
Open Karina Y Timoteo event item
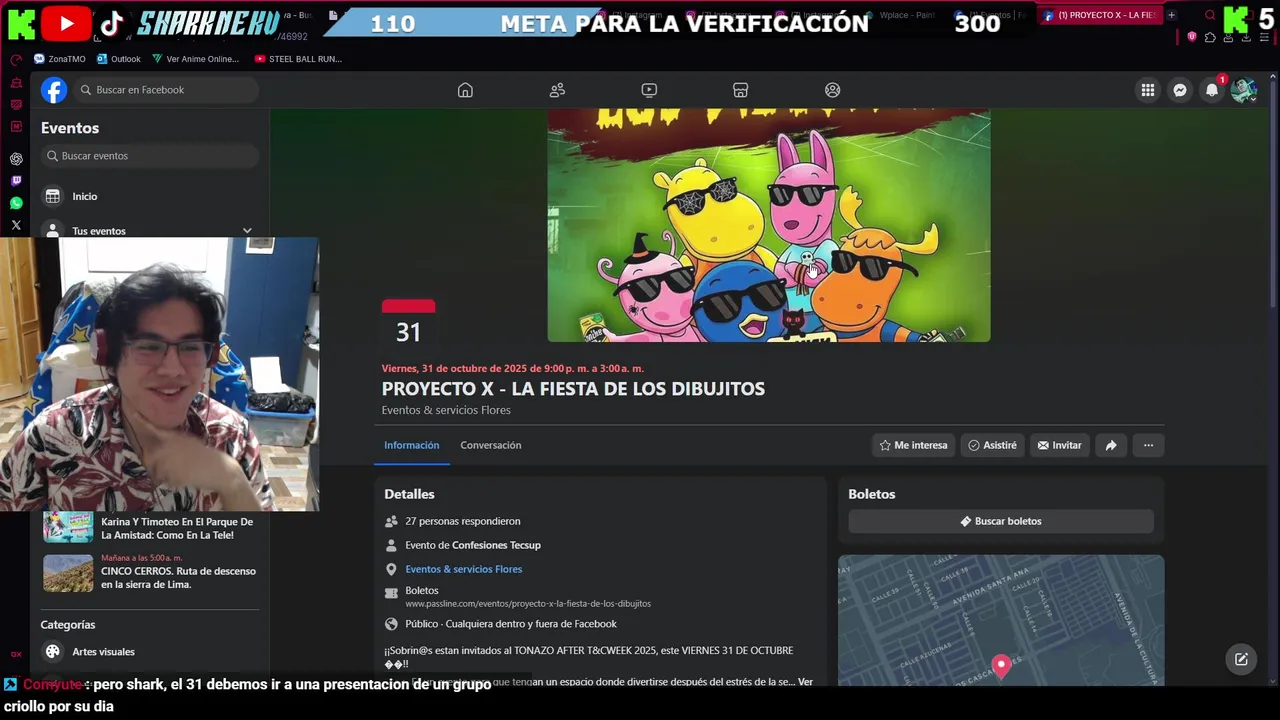pyautogui.click(x=150, y=527)
